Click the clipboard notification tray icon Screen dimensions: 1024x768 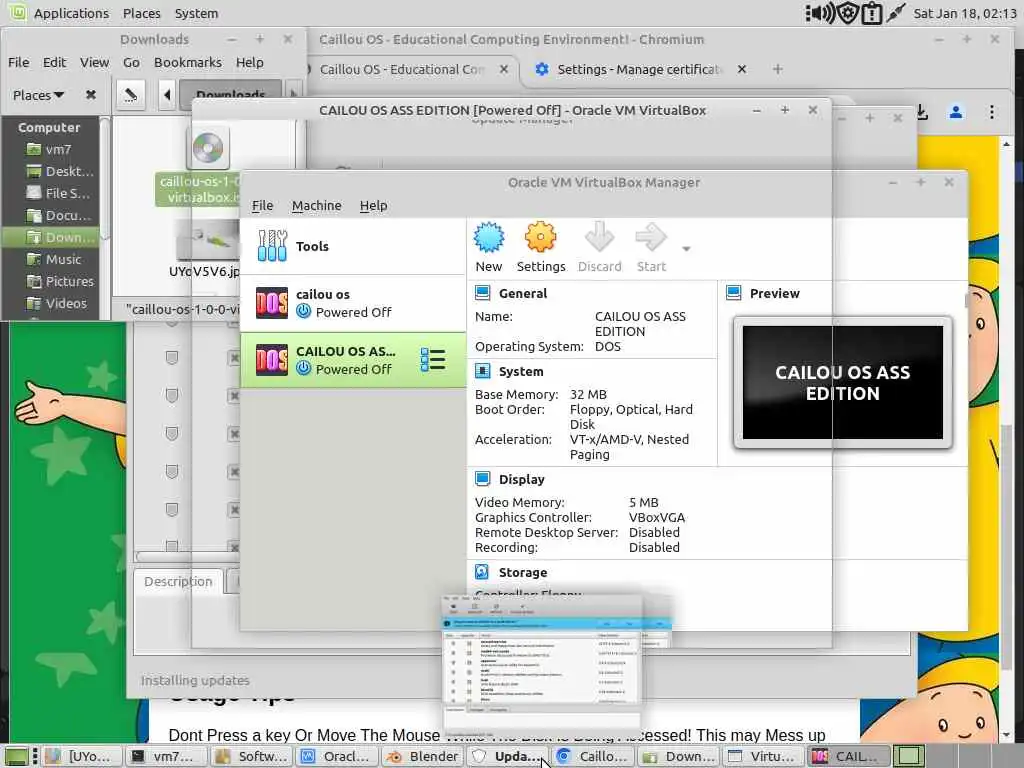tap(872, 13)
